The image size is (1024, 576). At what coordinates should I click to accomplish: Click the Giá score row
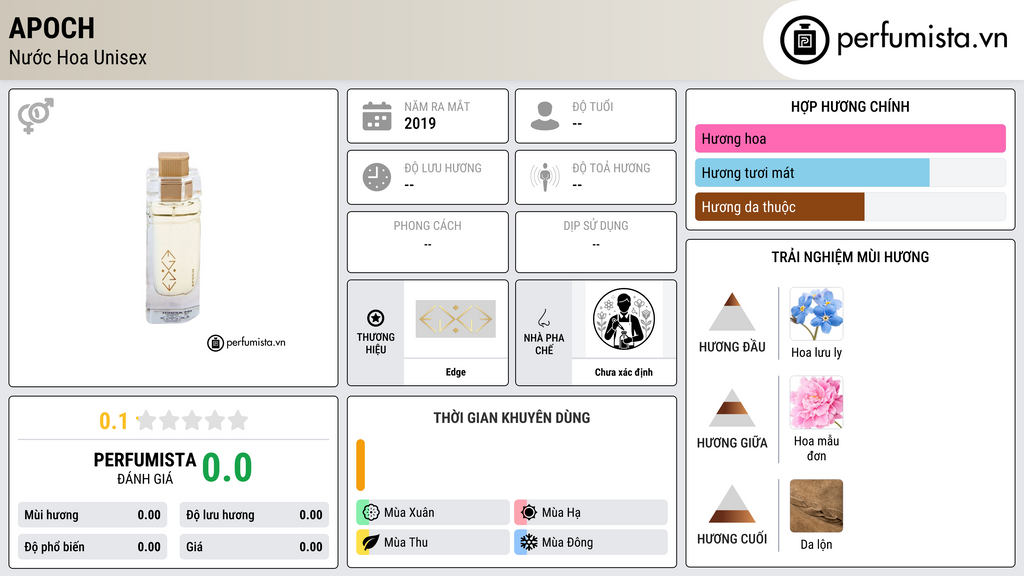click(x=254, y=547)
